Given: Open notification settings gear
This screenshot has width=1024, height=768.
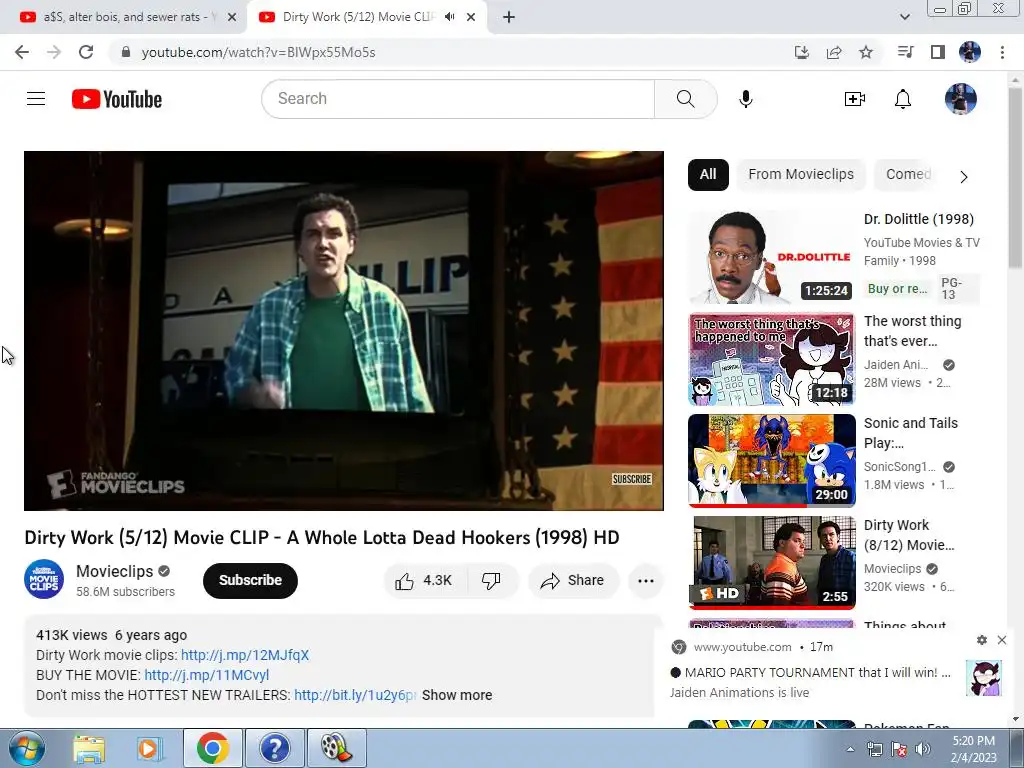Looking at the screenshot, I should (x=982, y=640).
